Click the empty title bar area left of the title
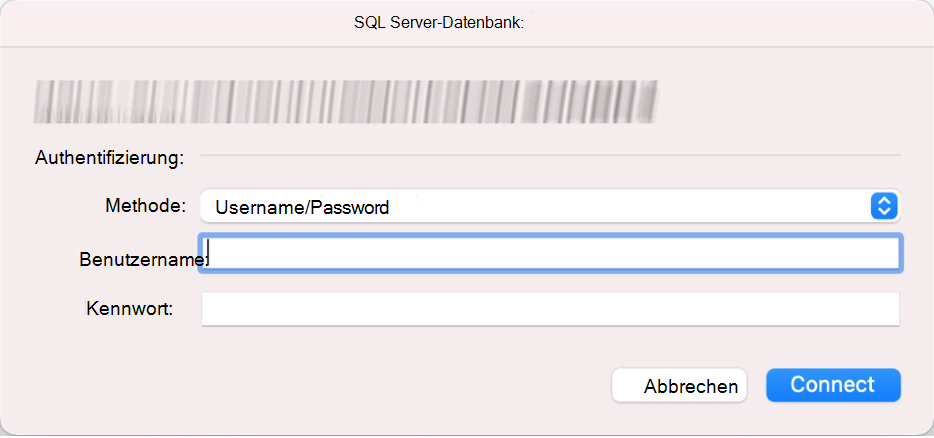This screenshot has height=438, width=934. [x=179, y=23]
